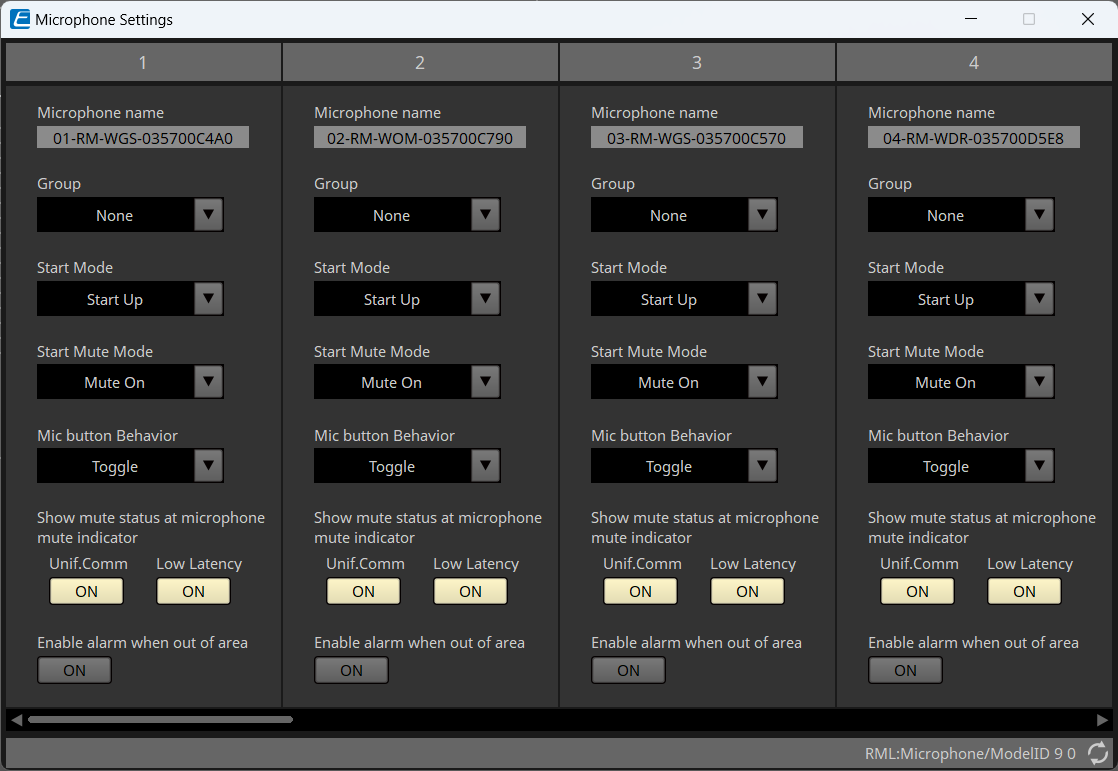Select the column header for microphone 3
The image size is (1118, 771).
pos(697,61)
